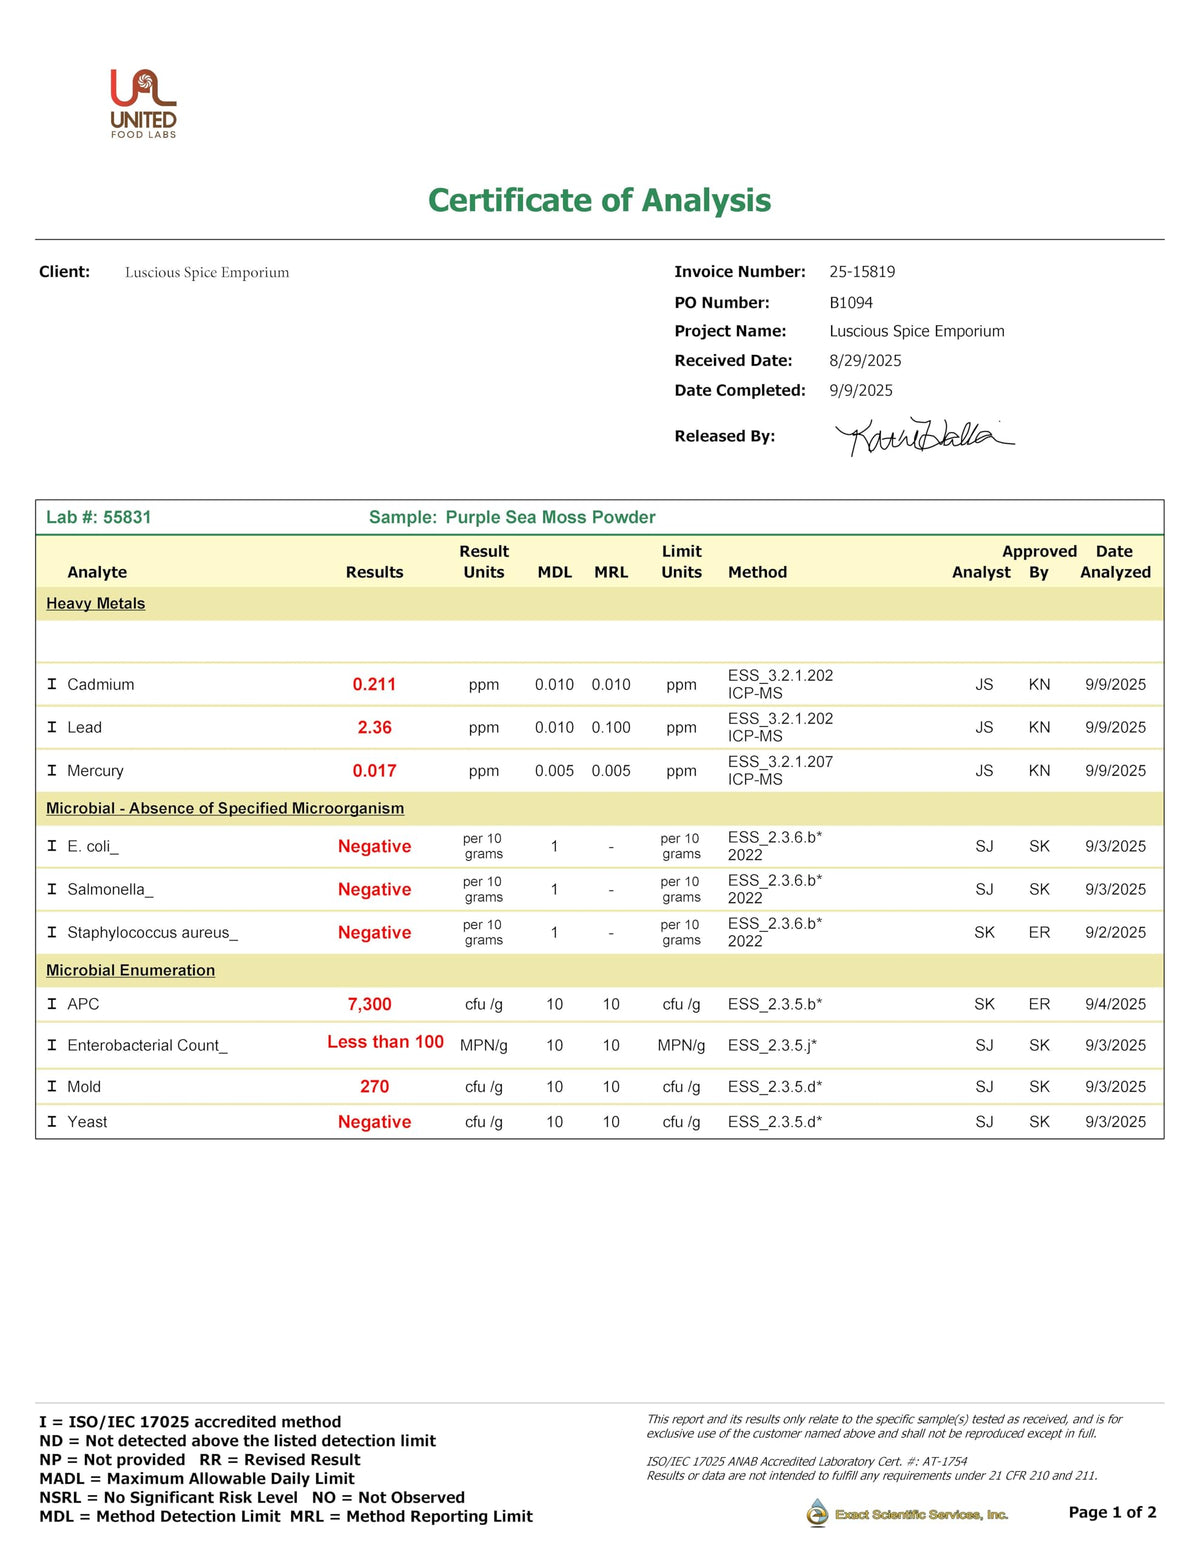Click the Lab # 55831 label
Image resolution: width=1200 pixels, height=1553 pixels.
[x=99, y=517]
